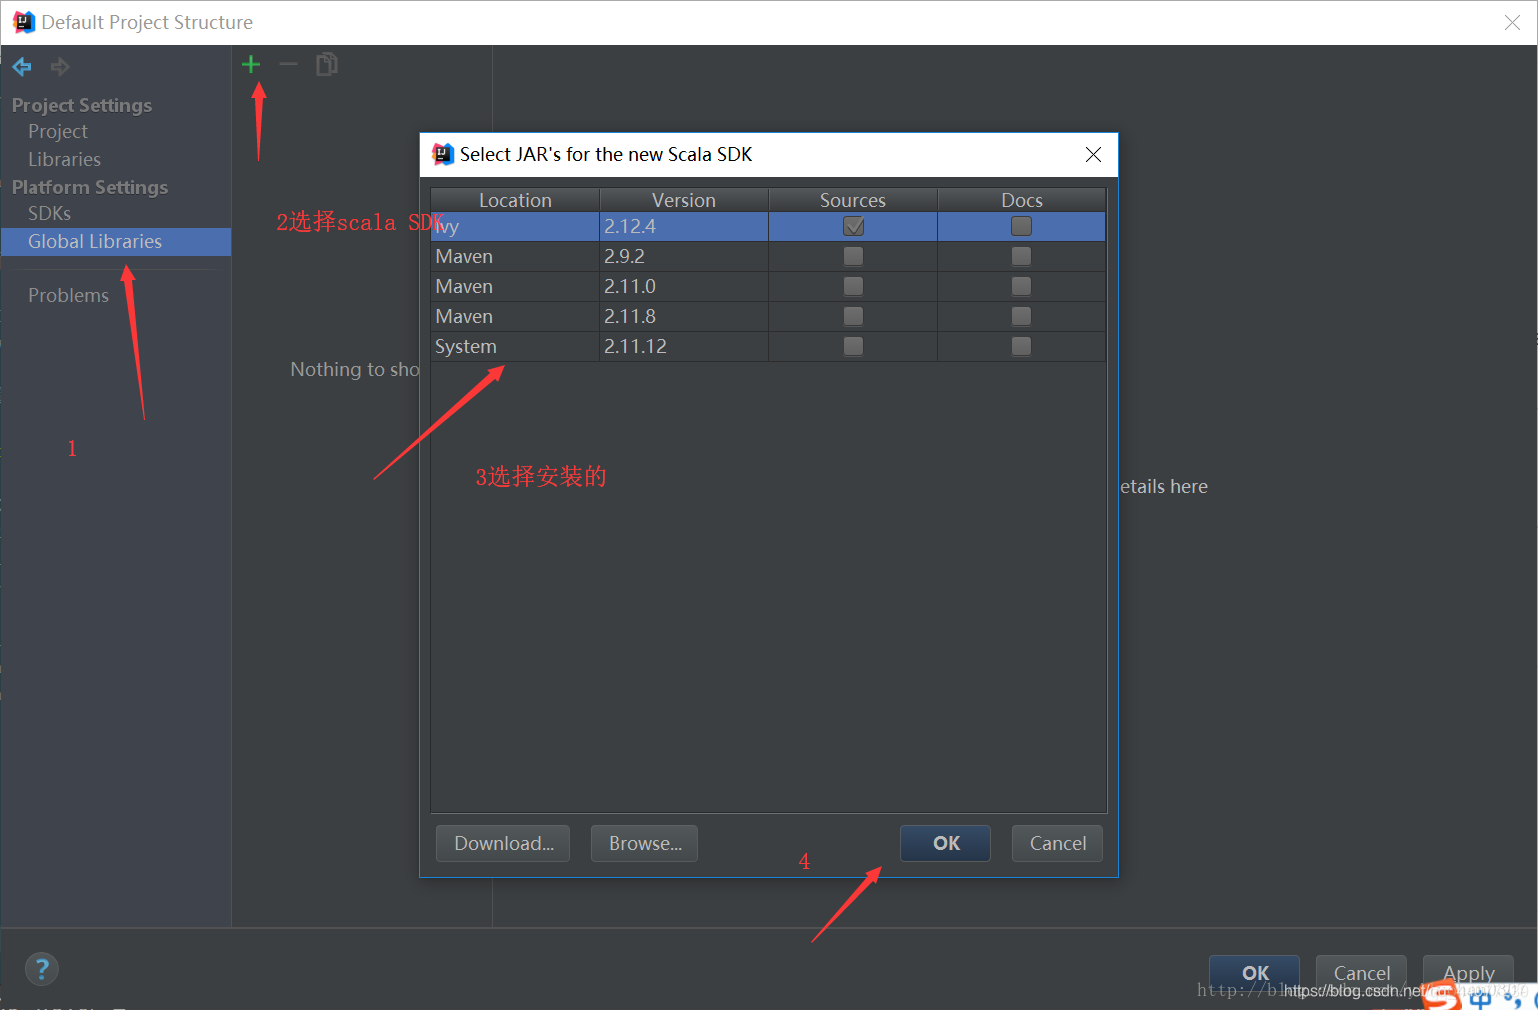
Task: Click the green plus add library icon
Action: [x=251, y=65]
